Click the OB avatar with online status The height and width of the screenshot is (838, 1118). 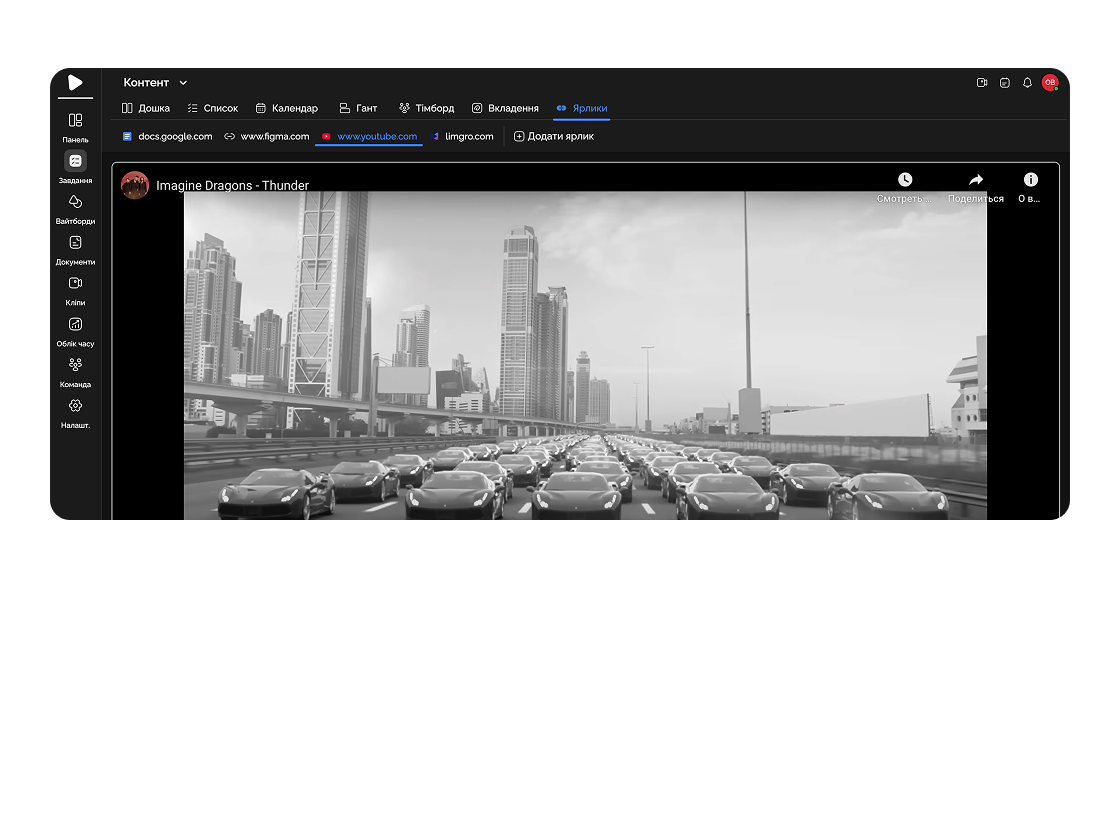[x=1050, y=83]
